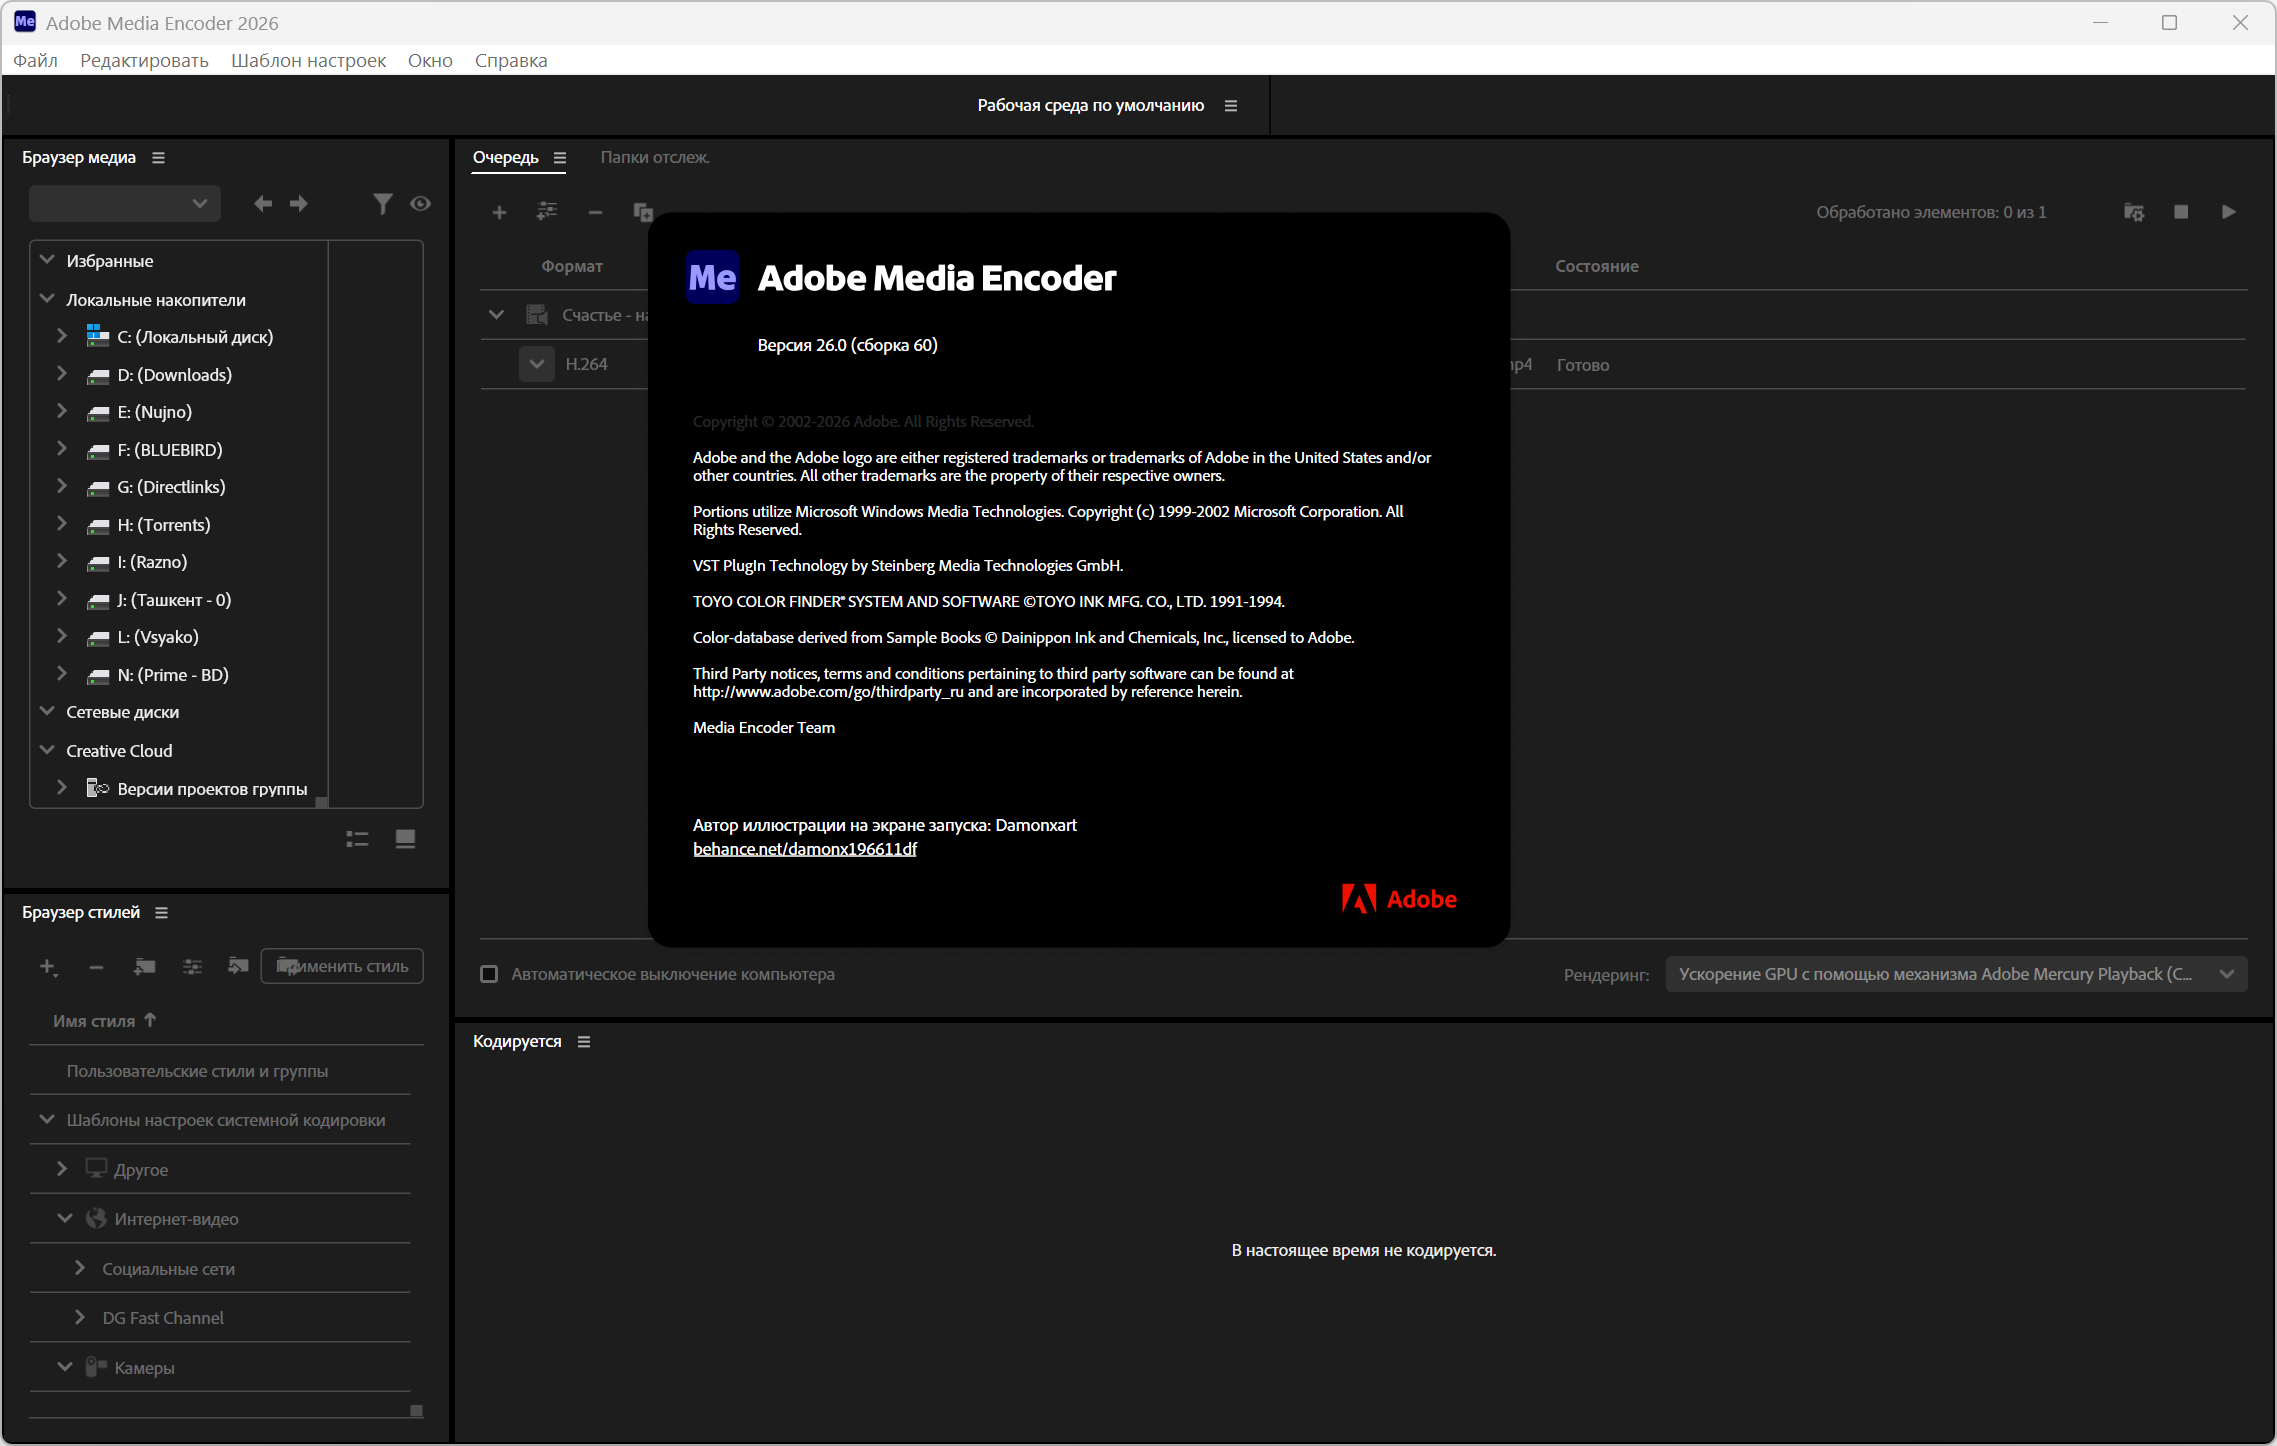The image size is (2277, 1446).
Task: Click the filter funnel icon in Media Browser
Action: tap(382, 204)
